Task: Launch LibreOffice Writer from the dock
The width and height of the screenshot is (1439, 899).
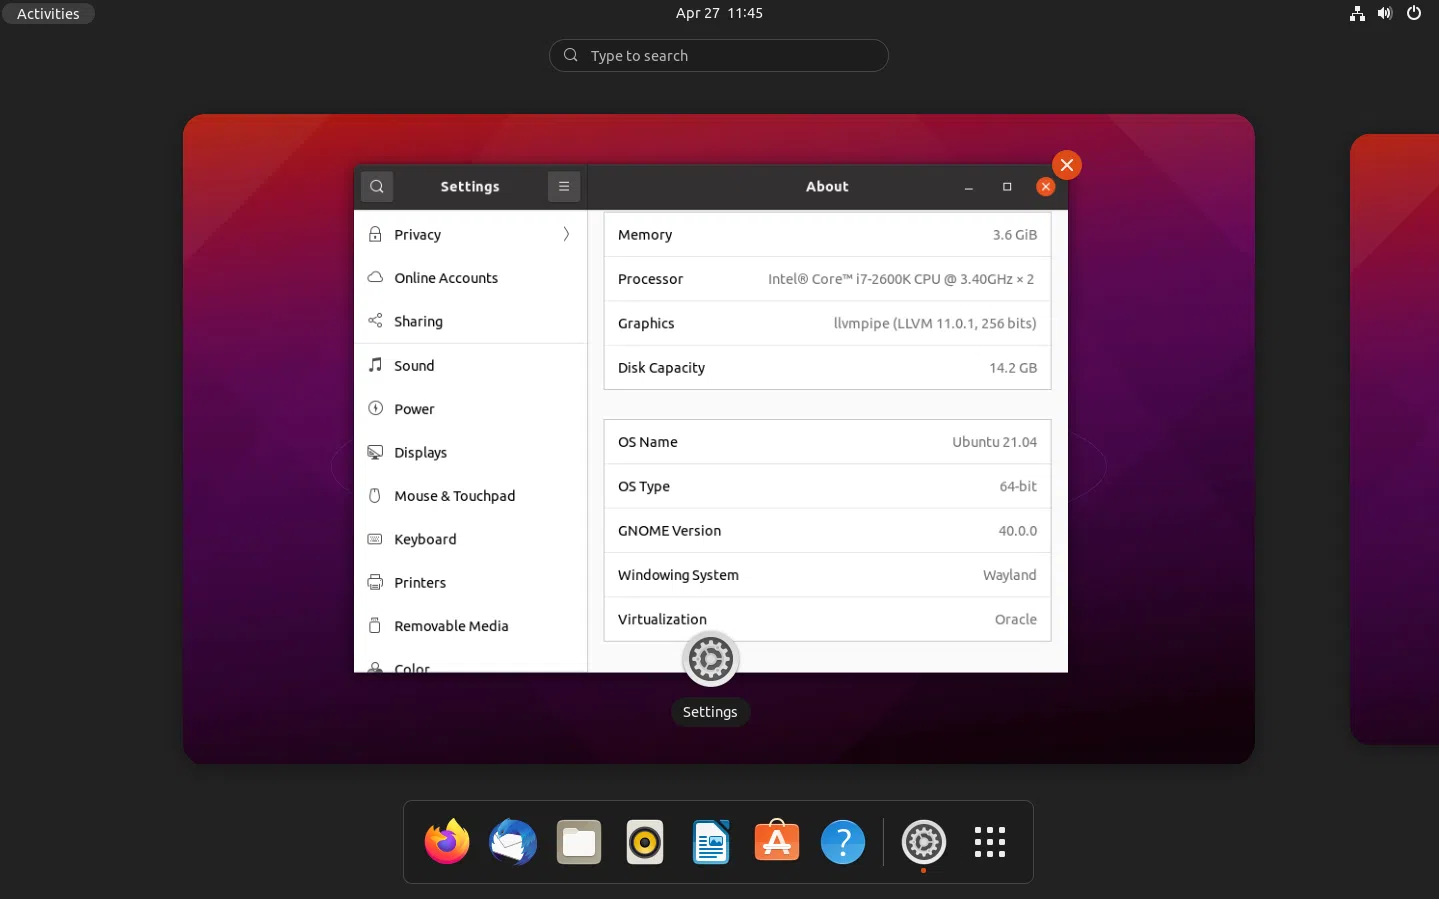Action: pyautogui.click(x=710, y=842)
